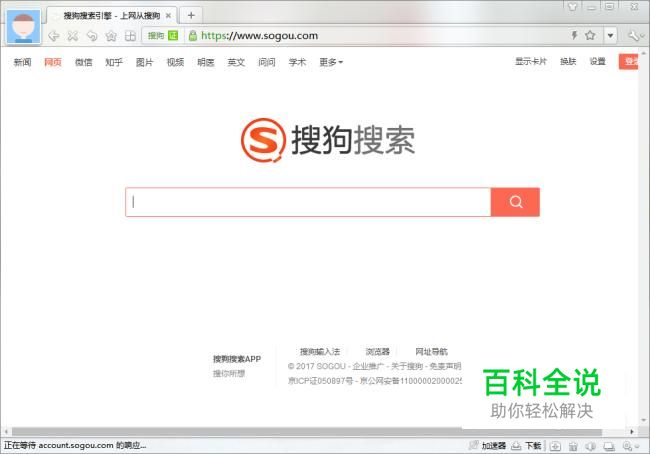Click the lightning speed mode icon
650x454 pixels.
tap(574, 35)
